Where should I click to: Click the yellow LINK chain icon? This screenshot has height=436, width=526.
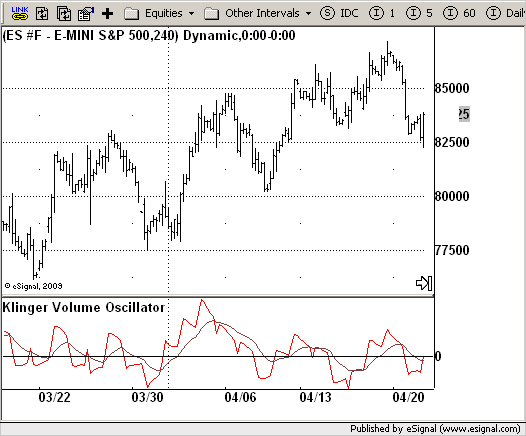point(20,13)
